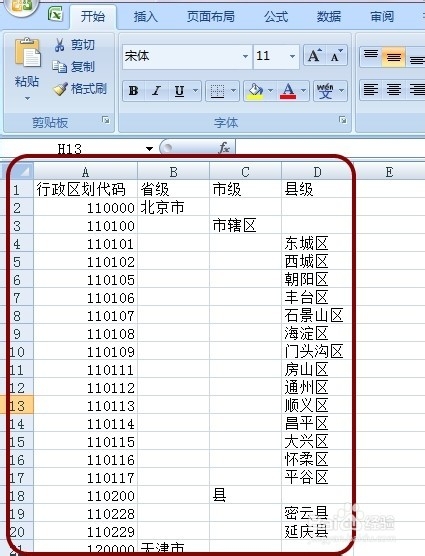
Task: Toggle Underline formatting
Action: point(179,91)
